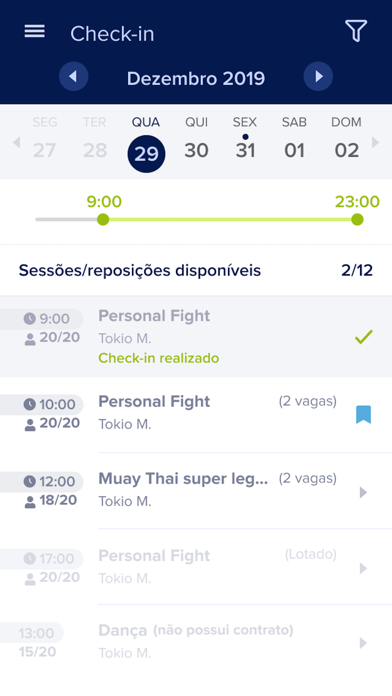392x696 pixels.
Task: Open the filter funnel icon
Action: click(x=356, y=31)
